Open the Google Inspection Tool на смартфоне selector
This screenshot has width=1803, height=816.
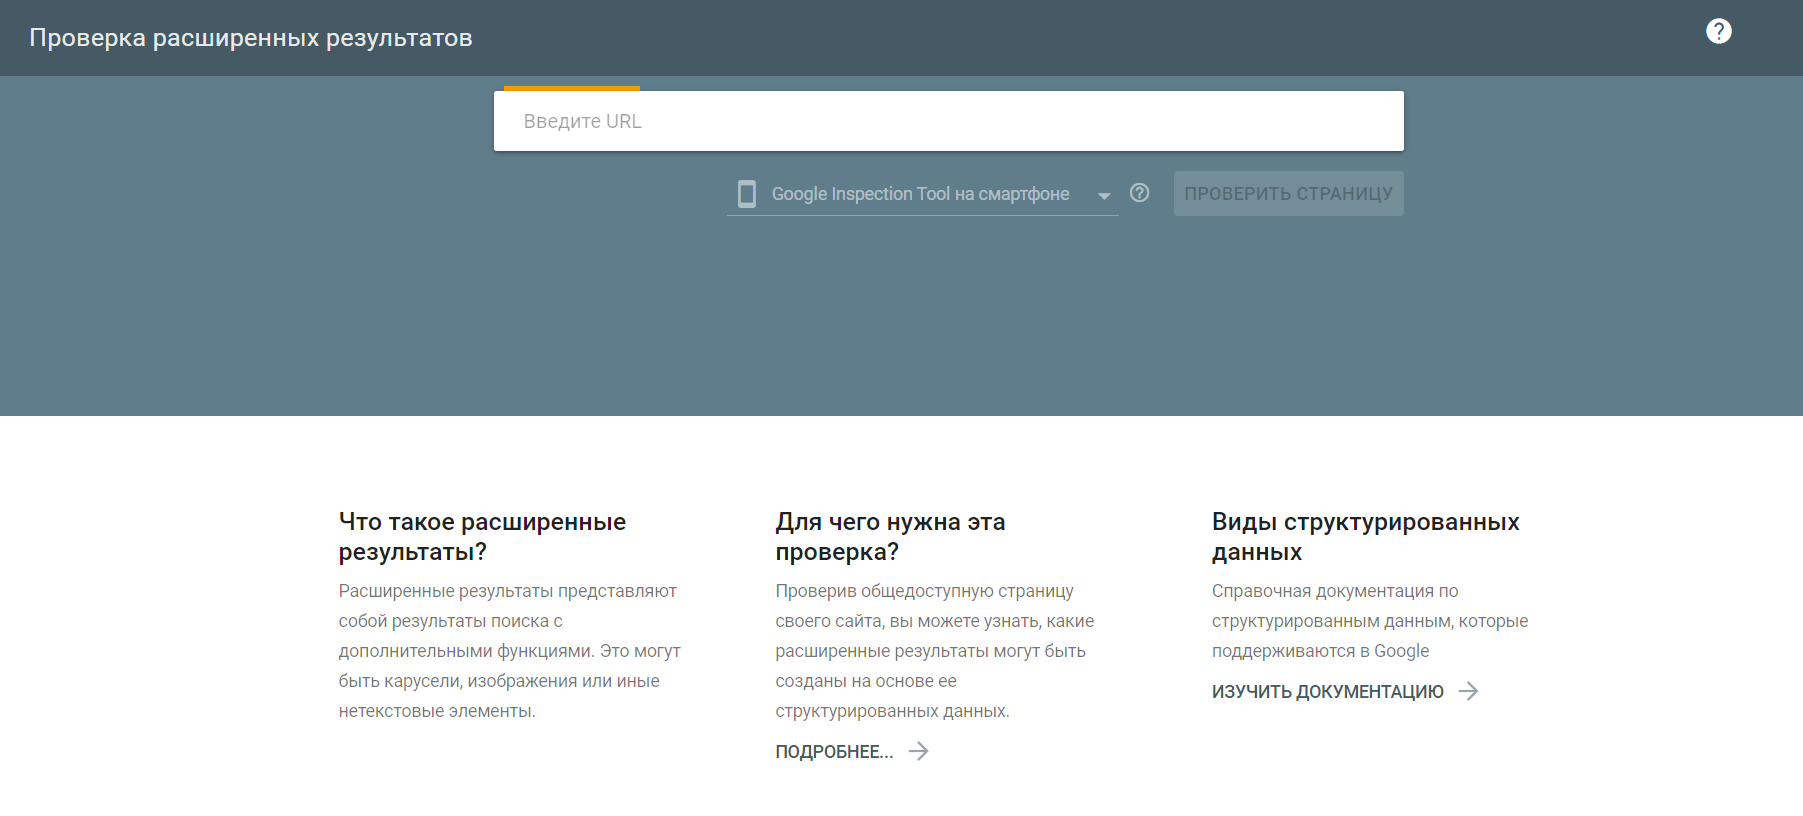coord(920,194)
